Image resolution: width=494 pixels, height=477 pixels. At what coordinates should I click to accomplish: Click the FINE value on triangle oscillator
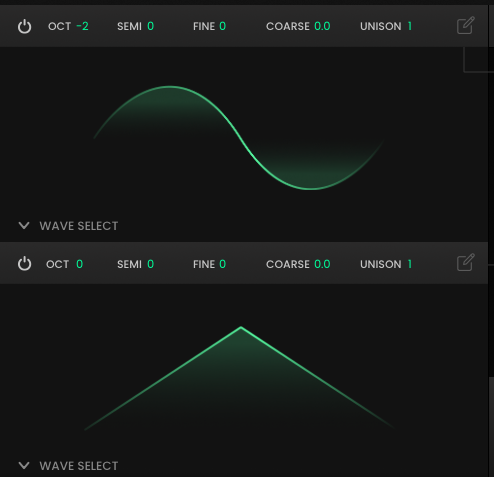(x=222, y=264)
